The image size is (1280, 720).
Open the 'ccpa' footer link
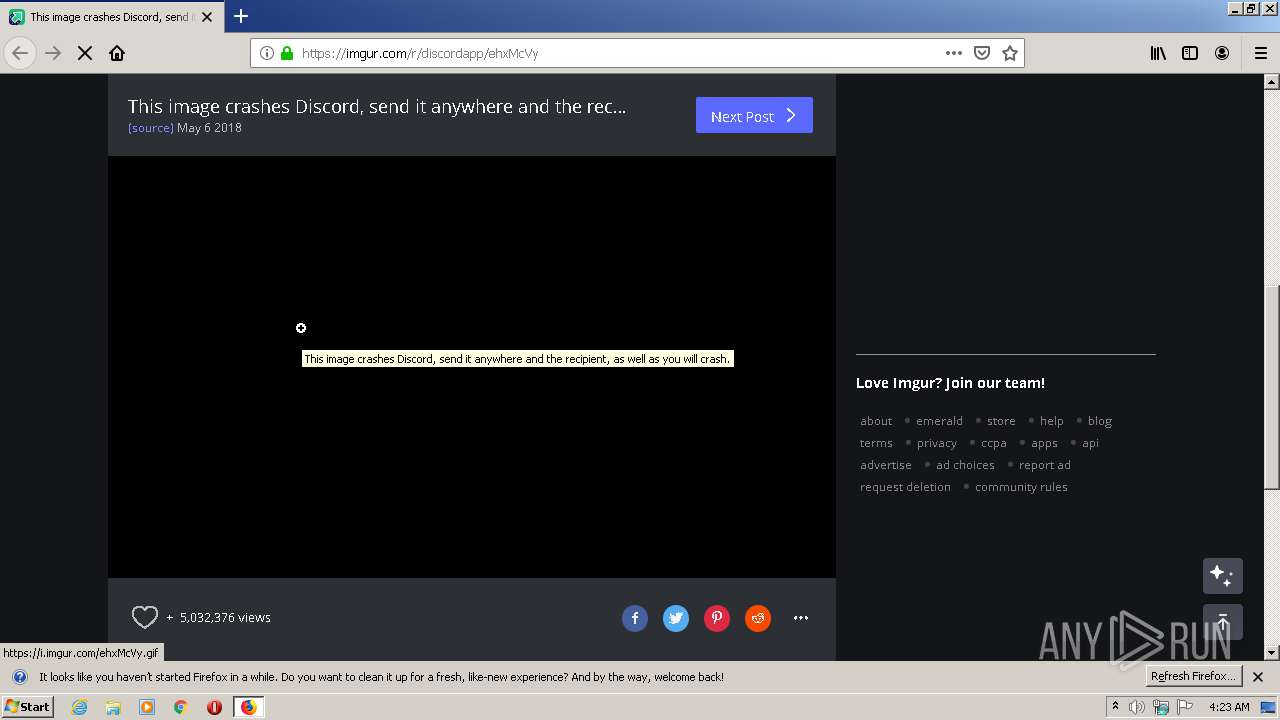coord(994,443)
